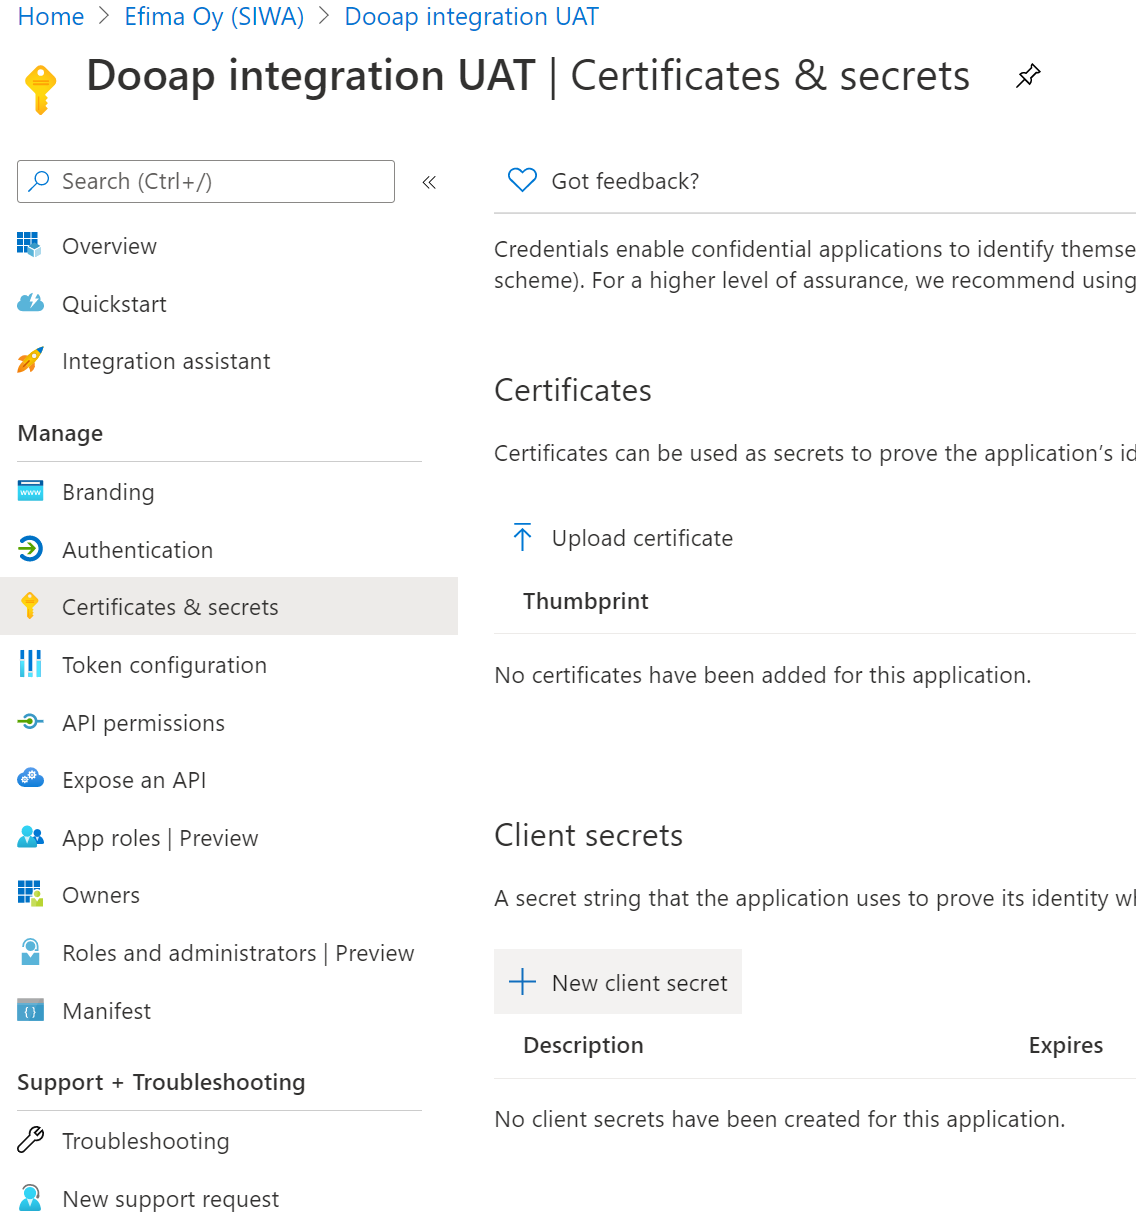Viewport: 1136px width, 1229px height.
Task: Open the Owners page
Action: [229, 895]
